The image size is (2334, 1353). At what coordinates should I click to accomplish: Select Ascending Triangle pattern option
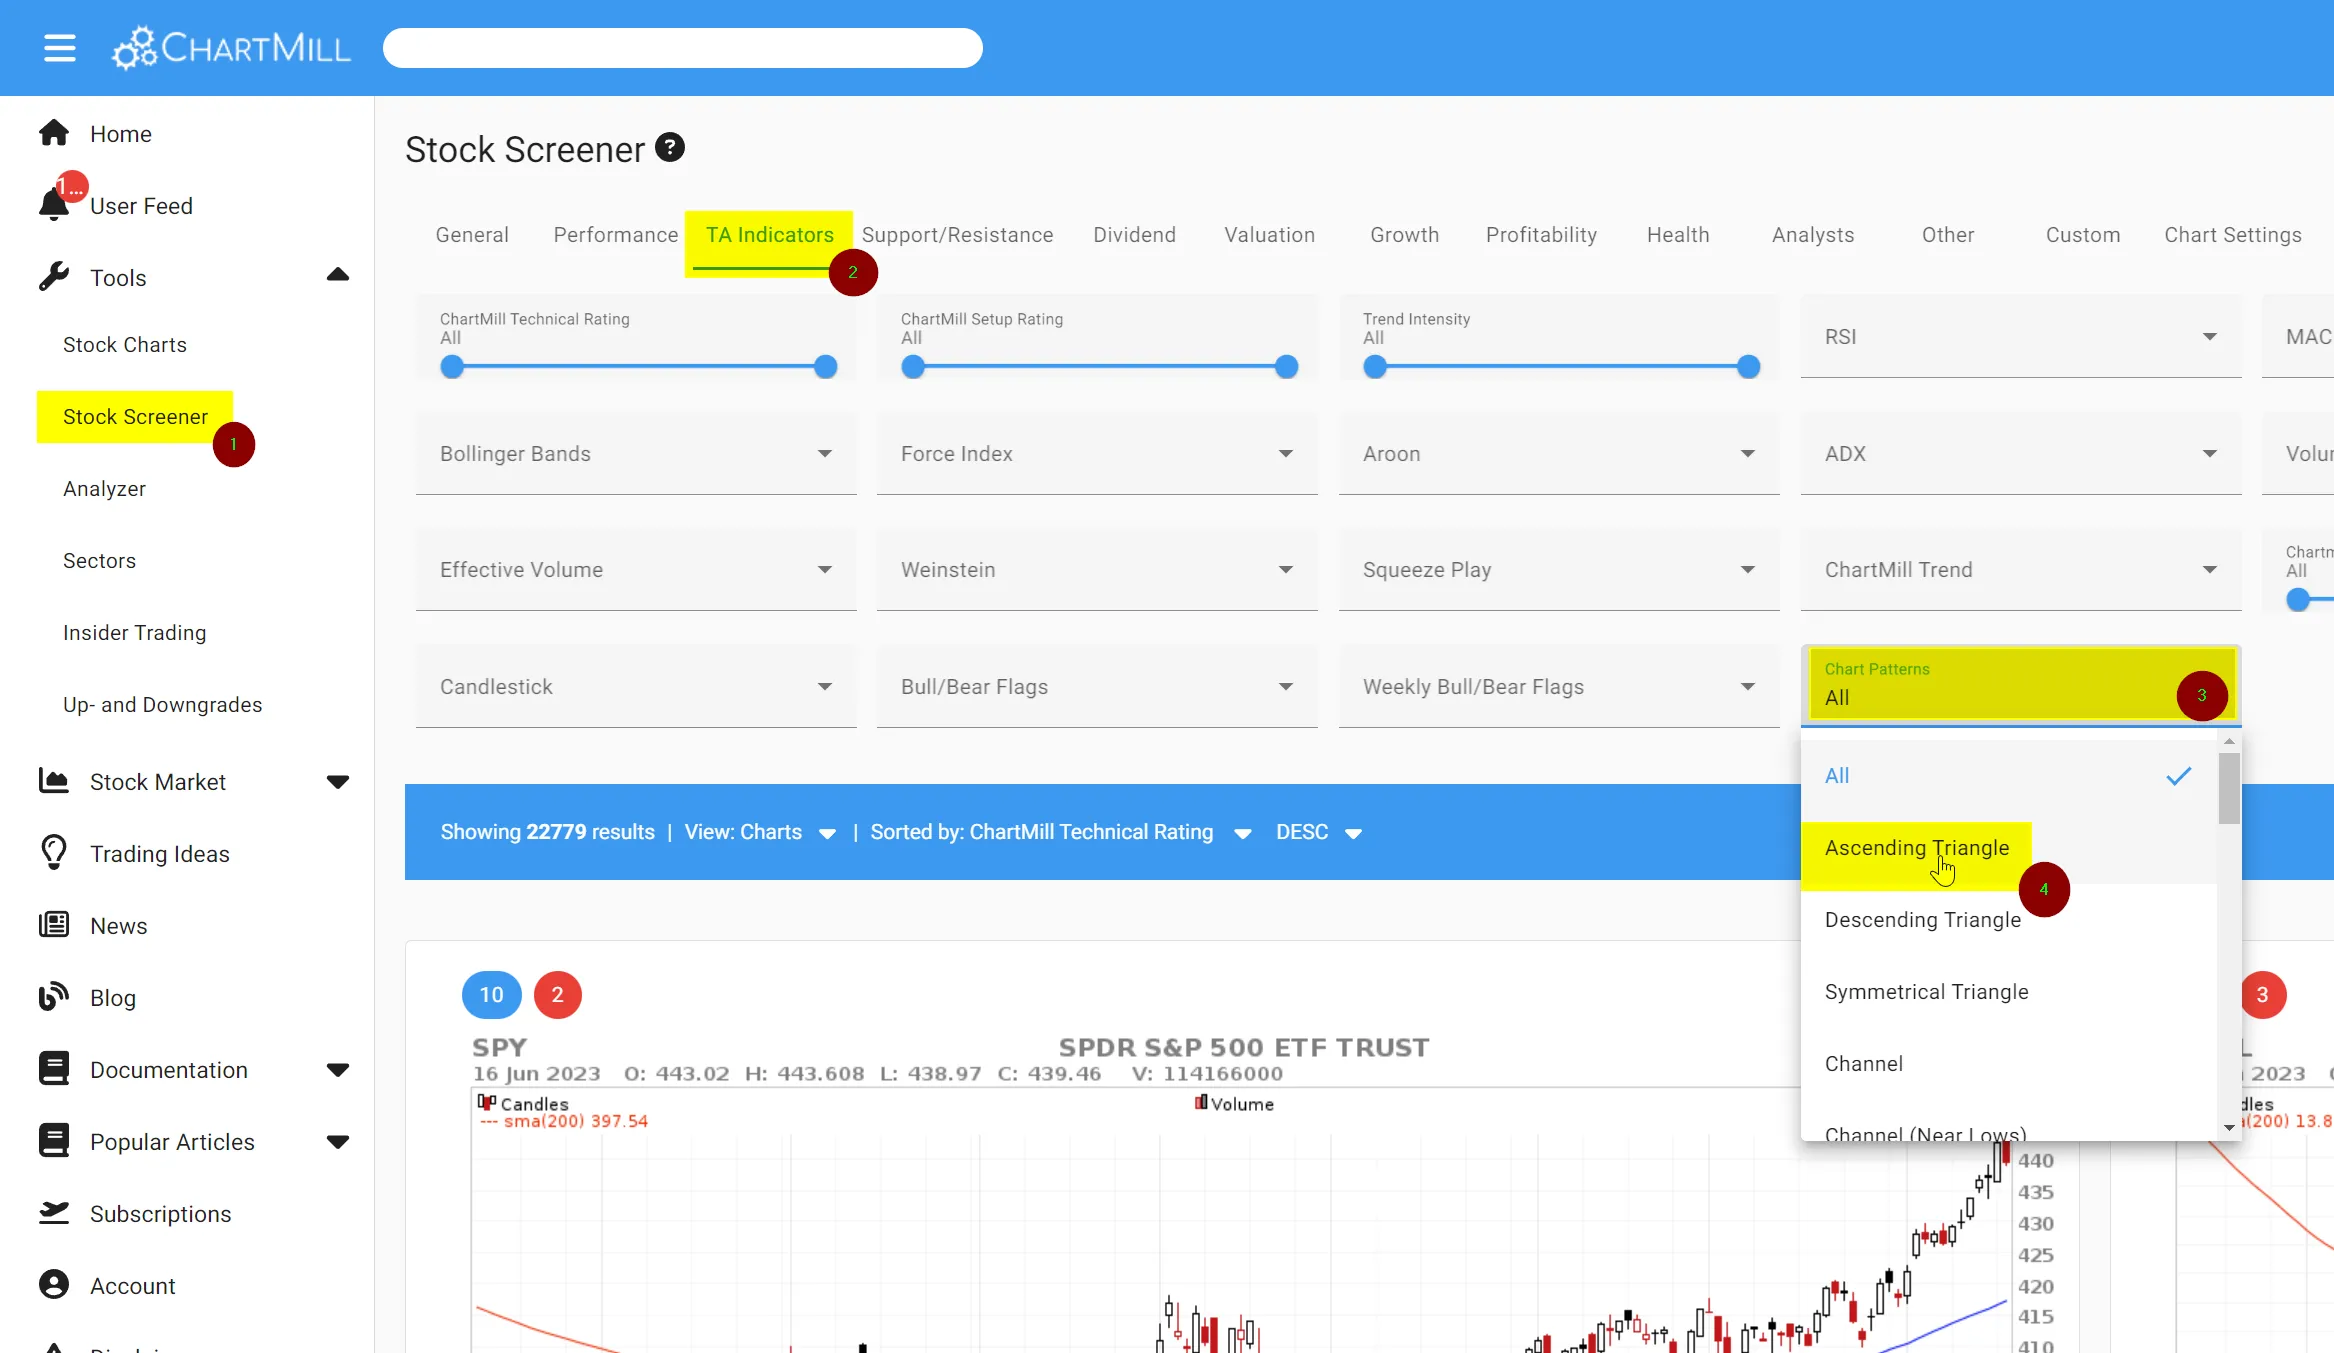(x=2009, y=848)
